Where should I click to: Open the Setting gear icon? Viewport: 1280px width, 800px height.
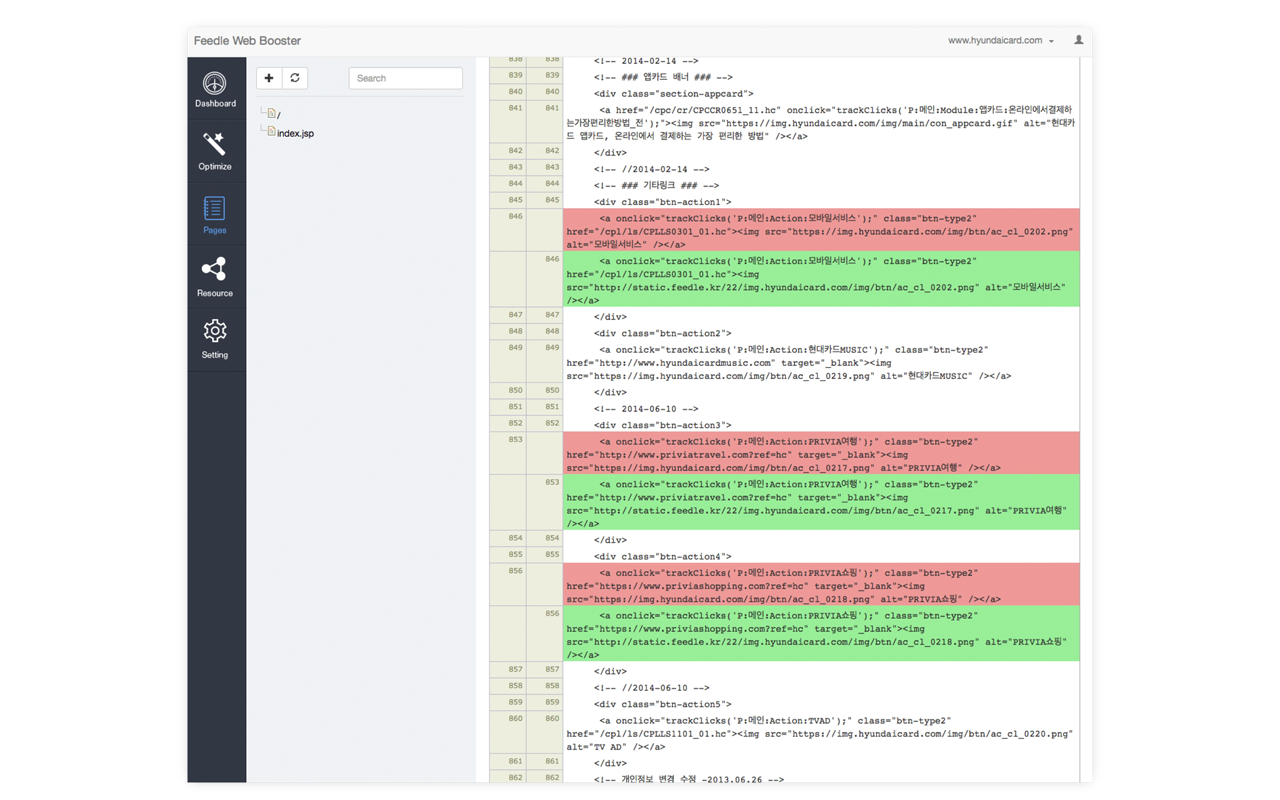coord(215,339)
